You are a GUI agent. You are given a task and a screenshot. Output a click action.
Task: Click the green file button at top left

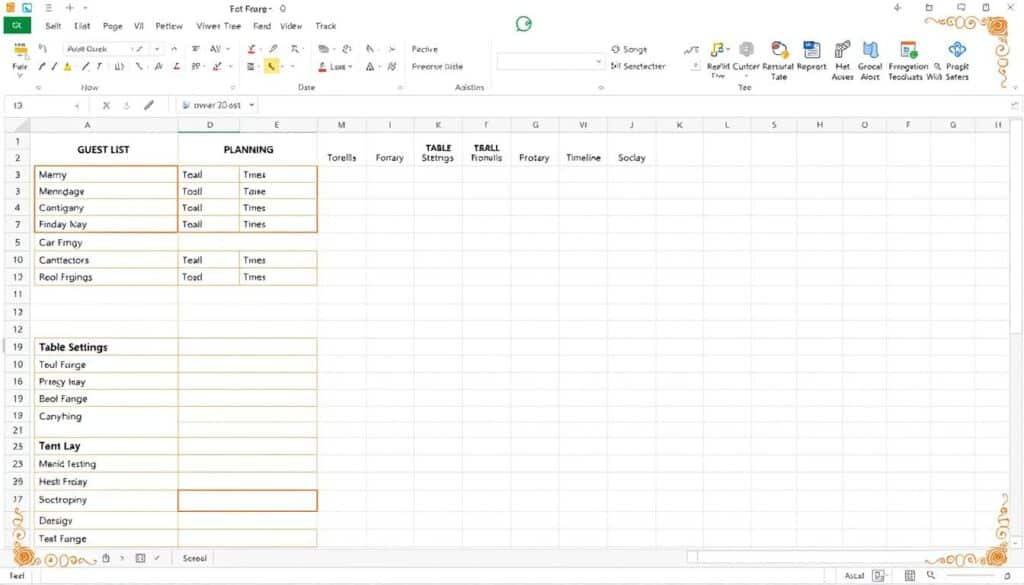pyautogui.click(x=17, y=25)
